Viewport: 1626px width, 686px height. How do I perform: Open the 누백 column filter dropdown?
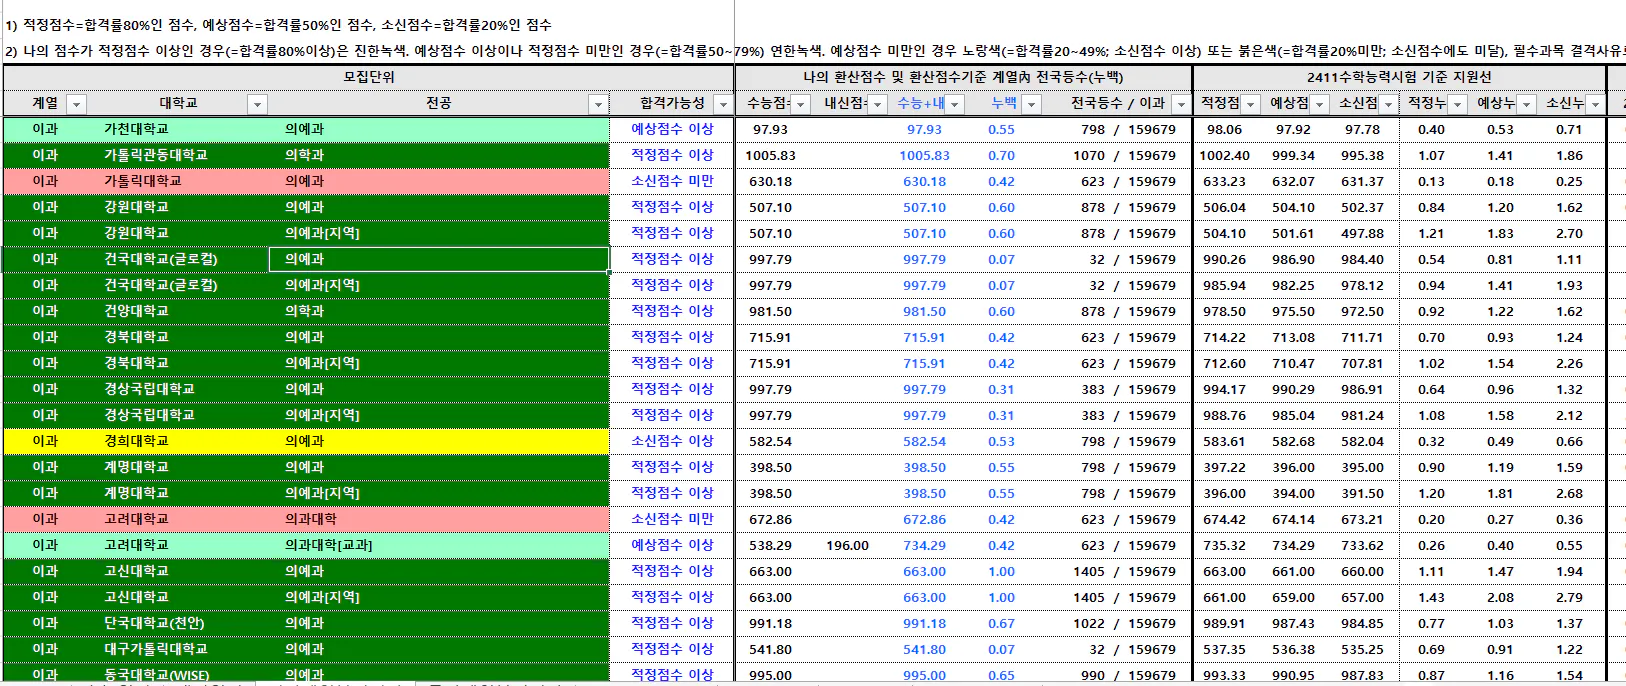click(1032, 104)
